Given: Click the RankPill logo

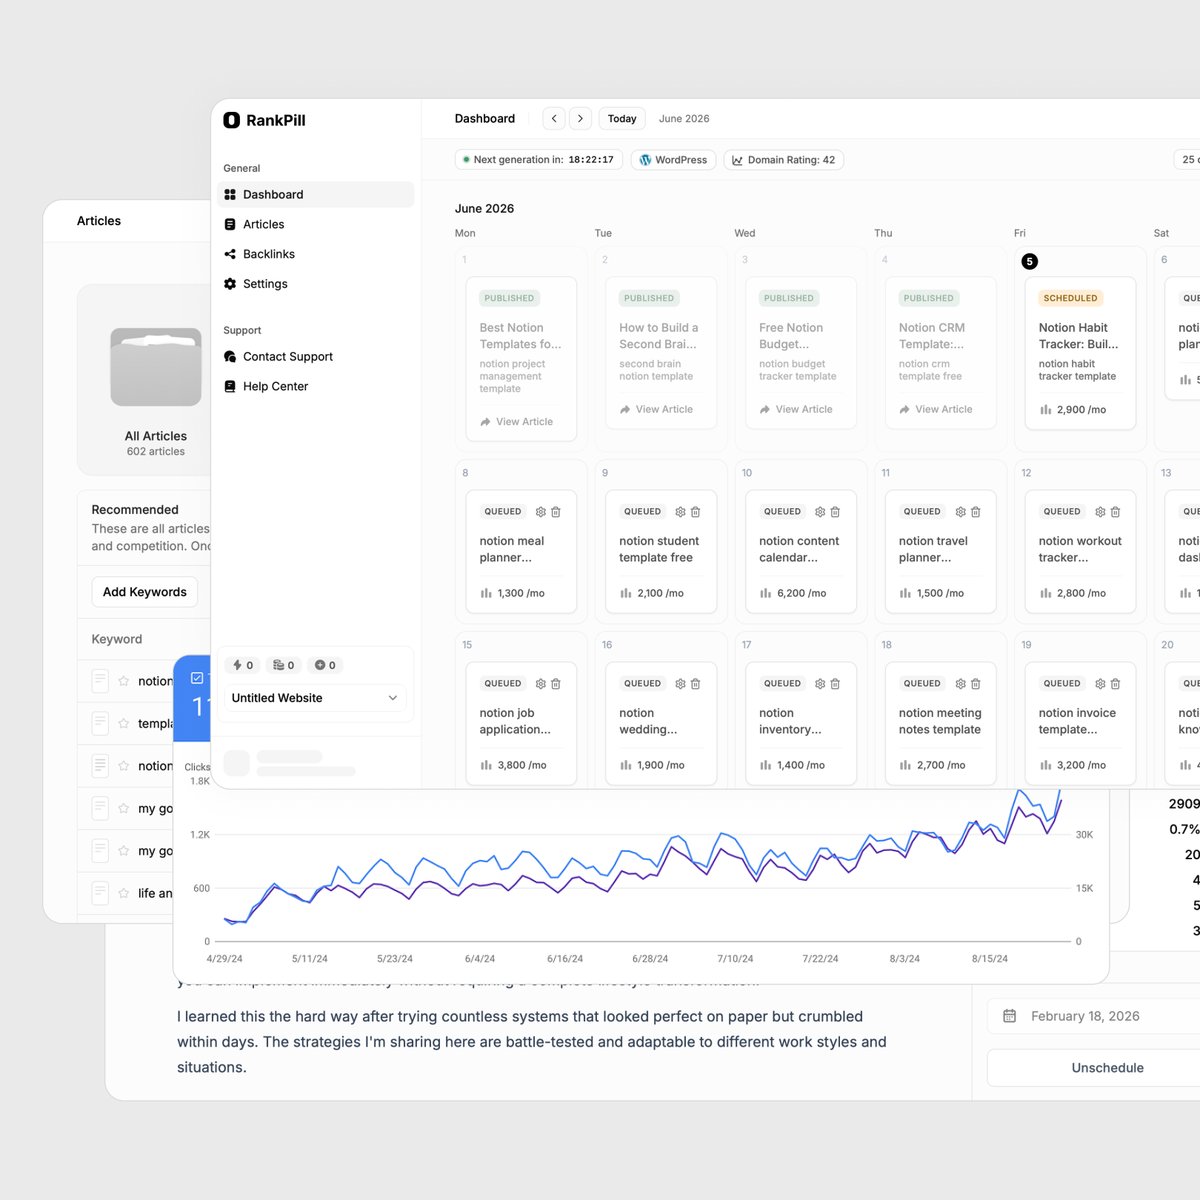Looking at the screenshot, I should tap(264, 120).
